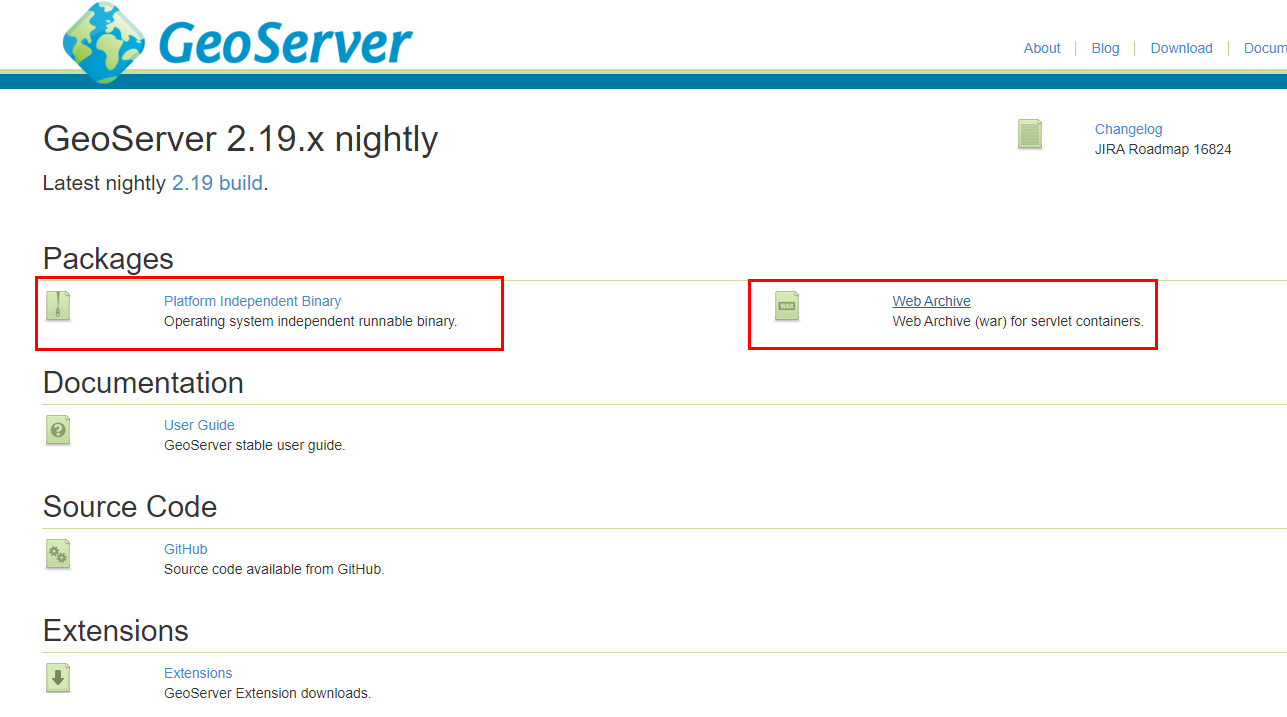This screenshot has width=1287, height=717.
Task: Open the Blog menu item
Action: coord(1105,48)
